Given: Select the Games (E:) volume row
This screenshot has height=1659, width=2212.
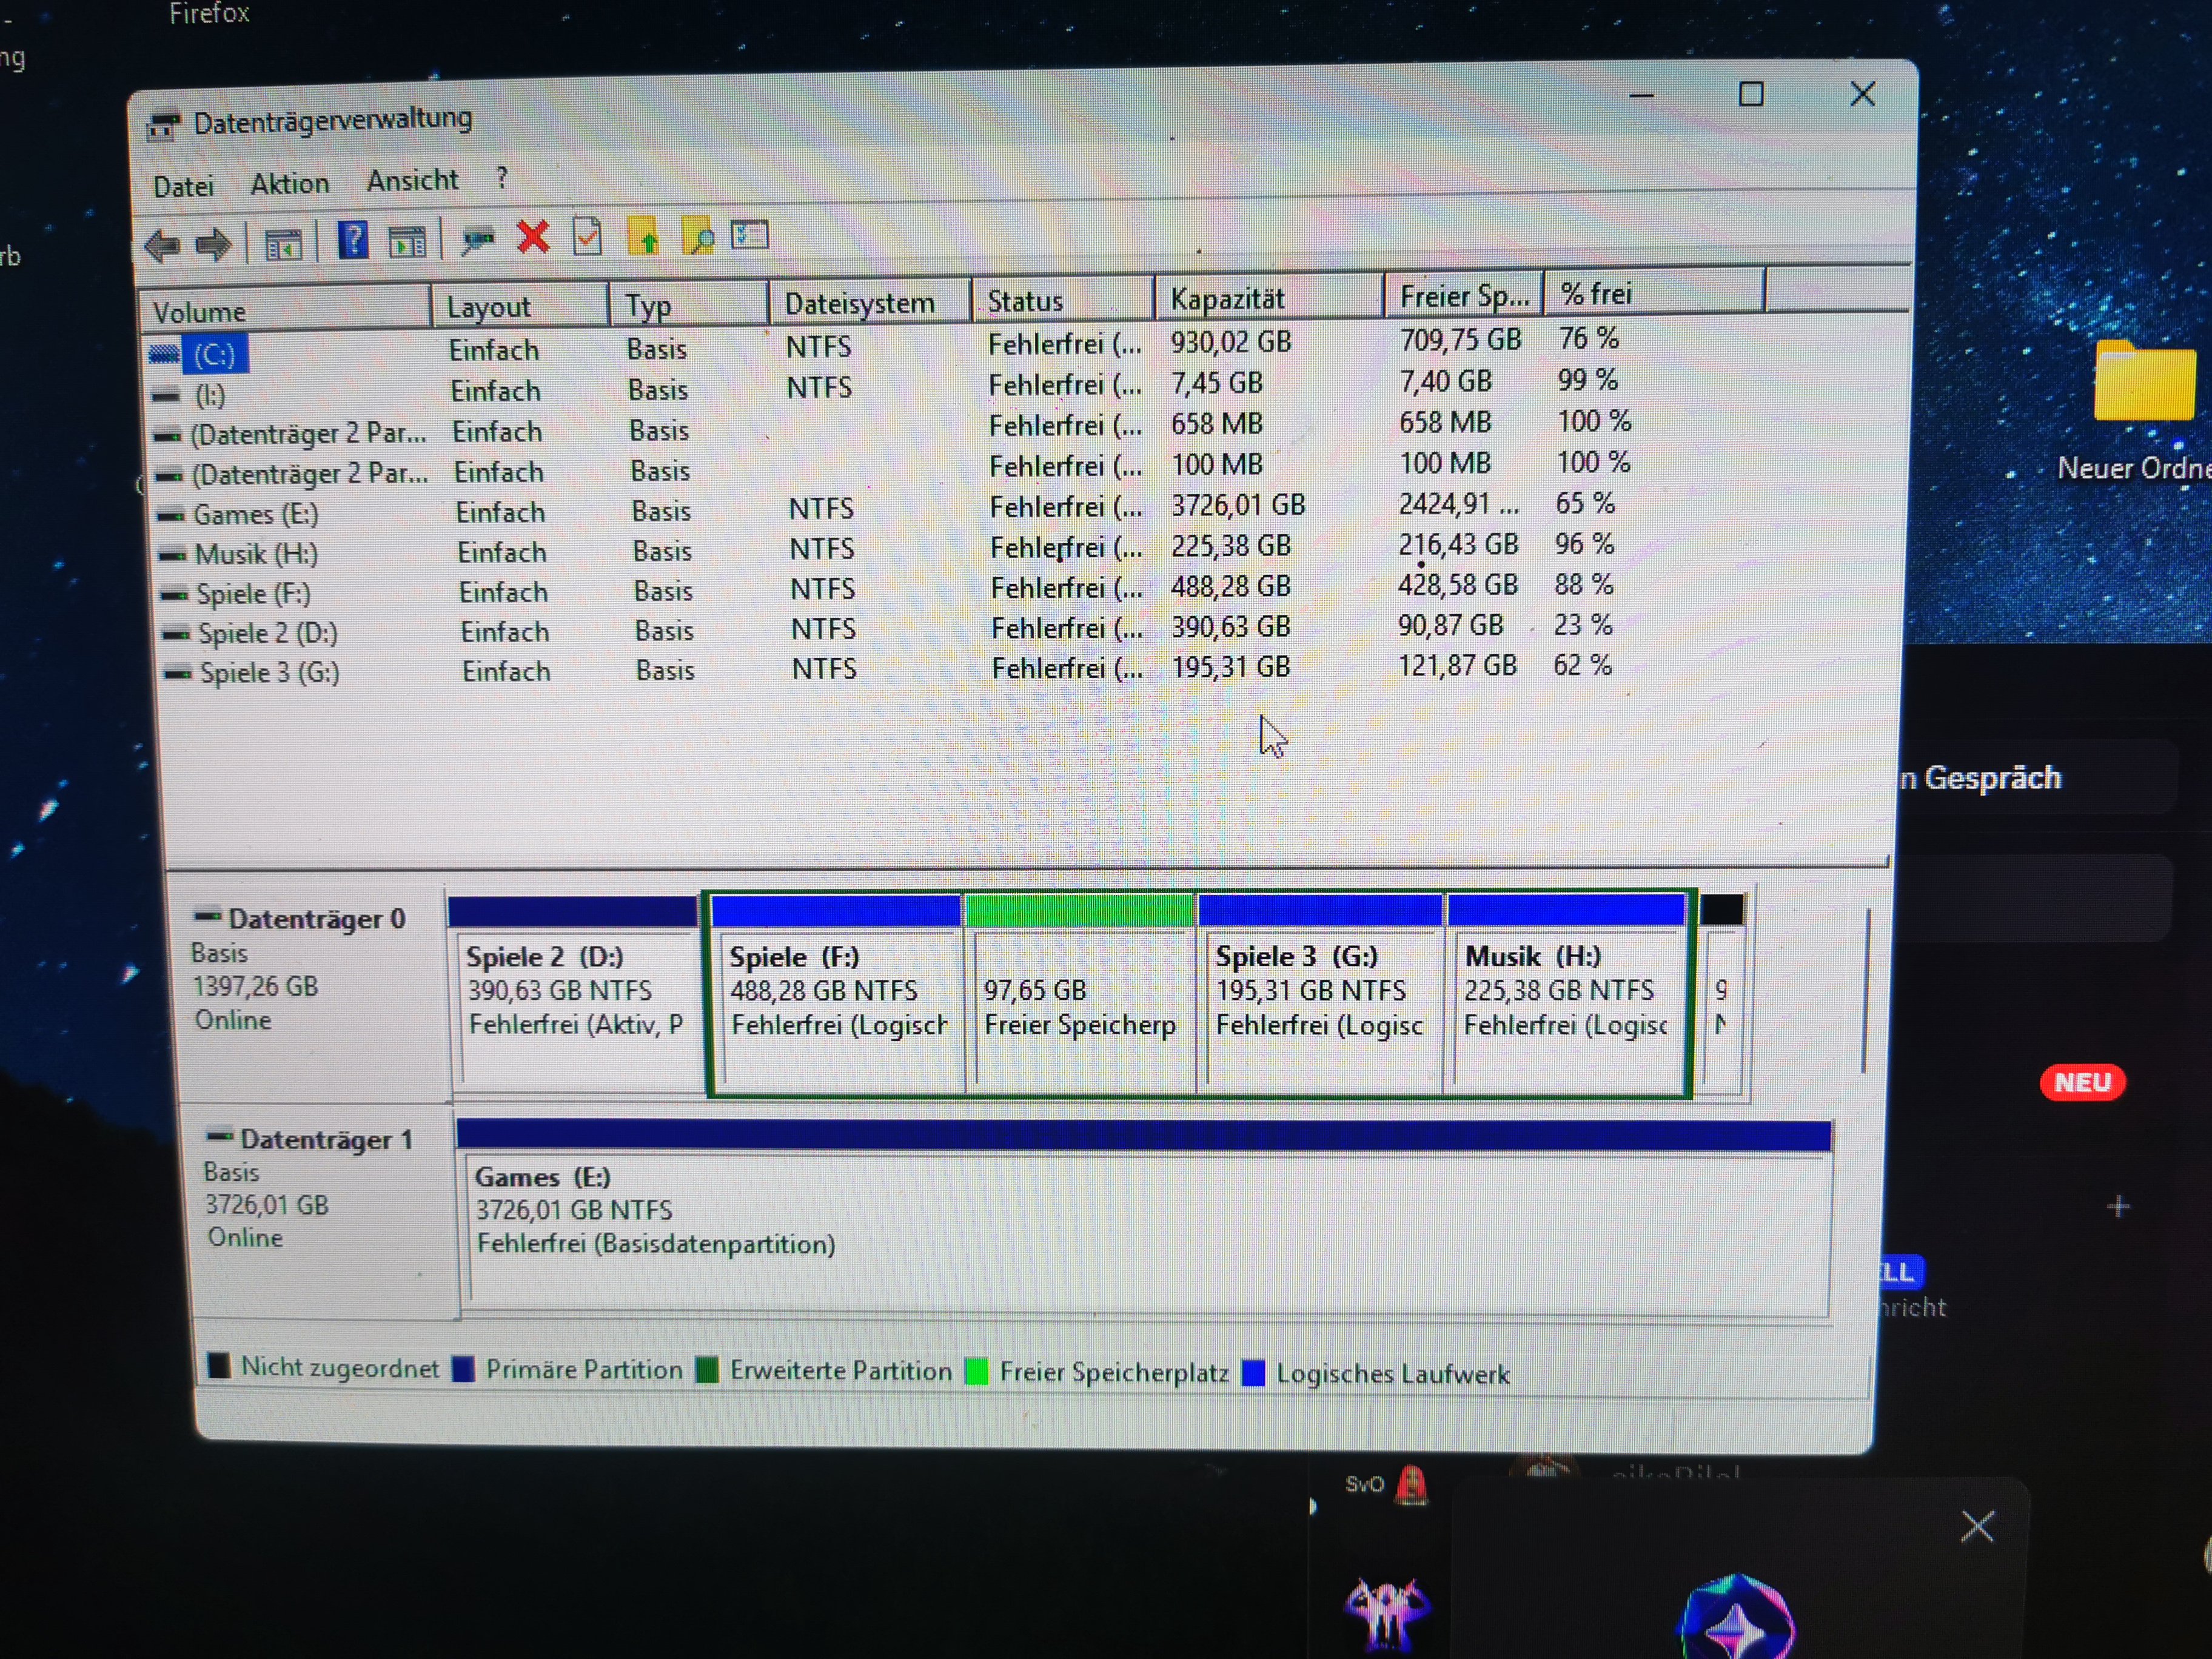Looking at the screenshot, I should tap(256, 514).
